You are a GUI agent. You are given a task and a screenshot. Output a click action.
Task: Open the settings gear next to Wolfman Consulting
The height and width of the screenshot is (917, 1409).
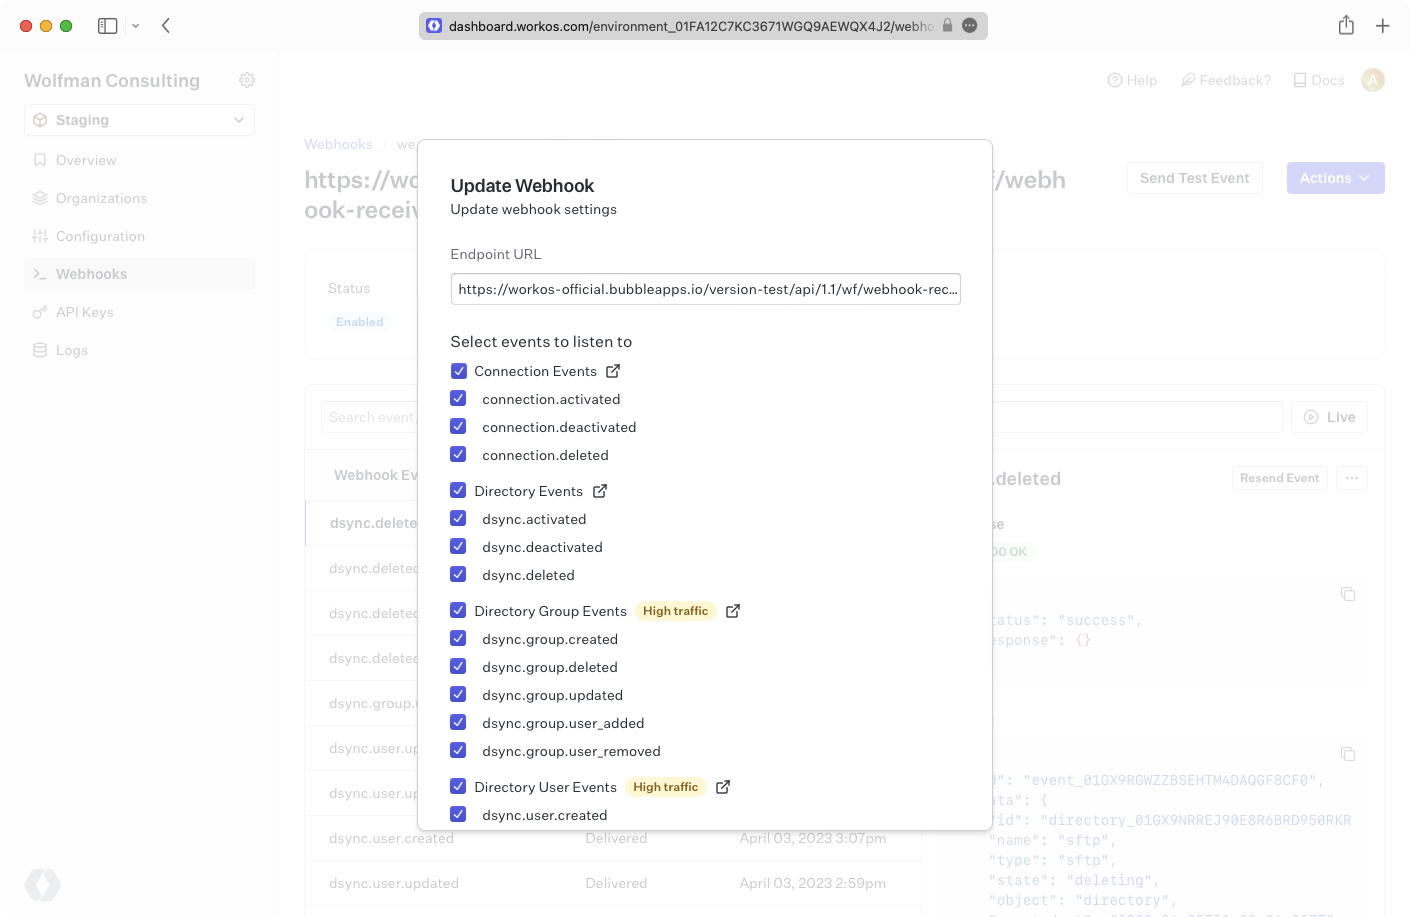246,80
